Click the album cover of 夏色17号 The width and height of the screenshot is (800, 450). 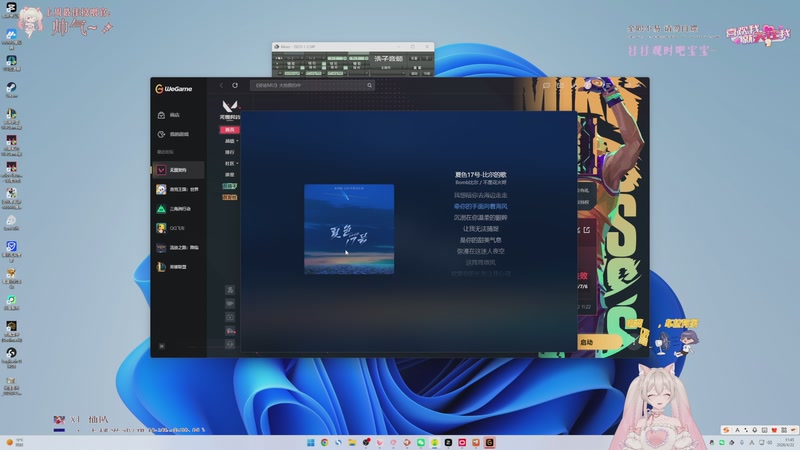click(349, 229)
